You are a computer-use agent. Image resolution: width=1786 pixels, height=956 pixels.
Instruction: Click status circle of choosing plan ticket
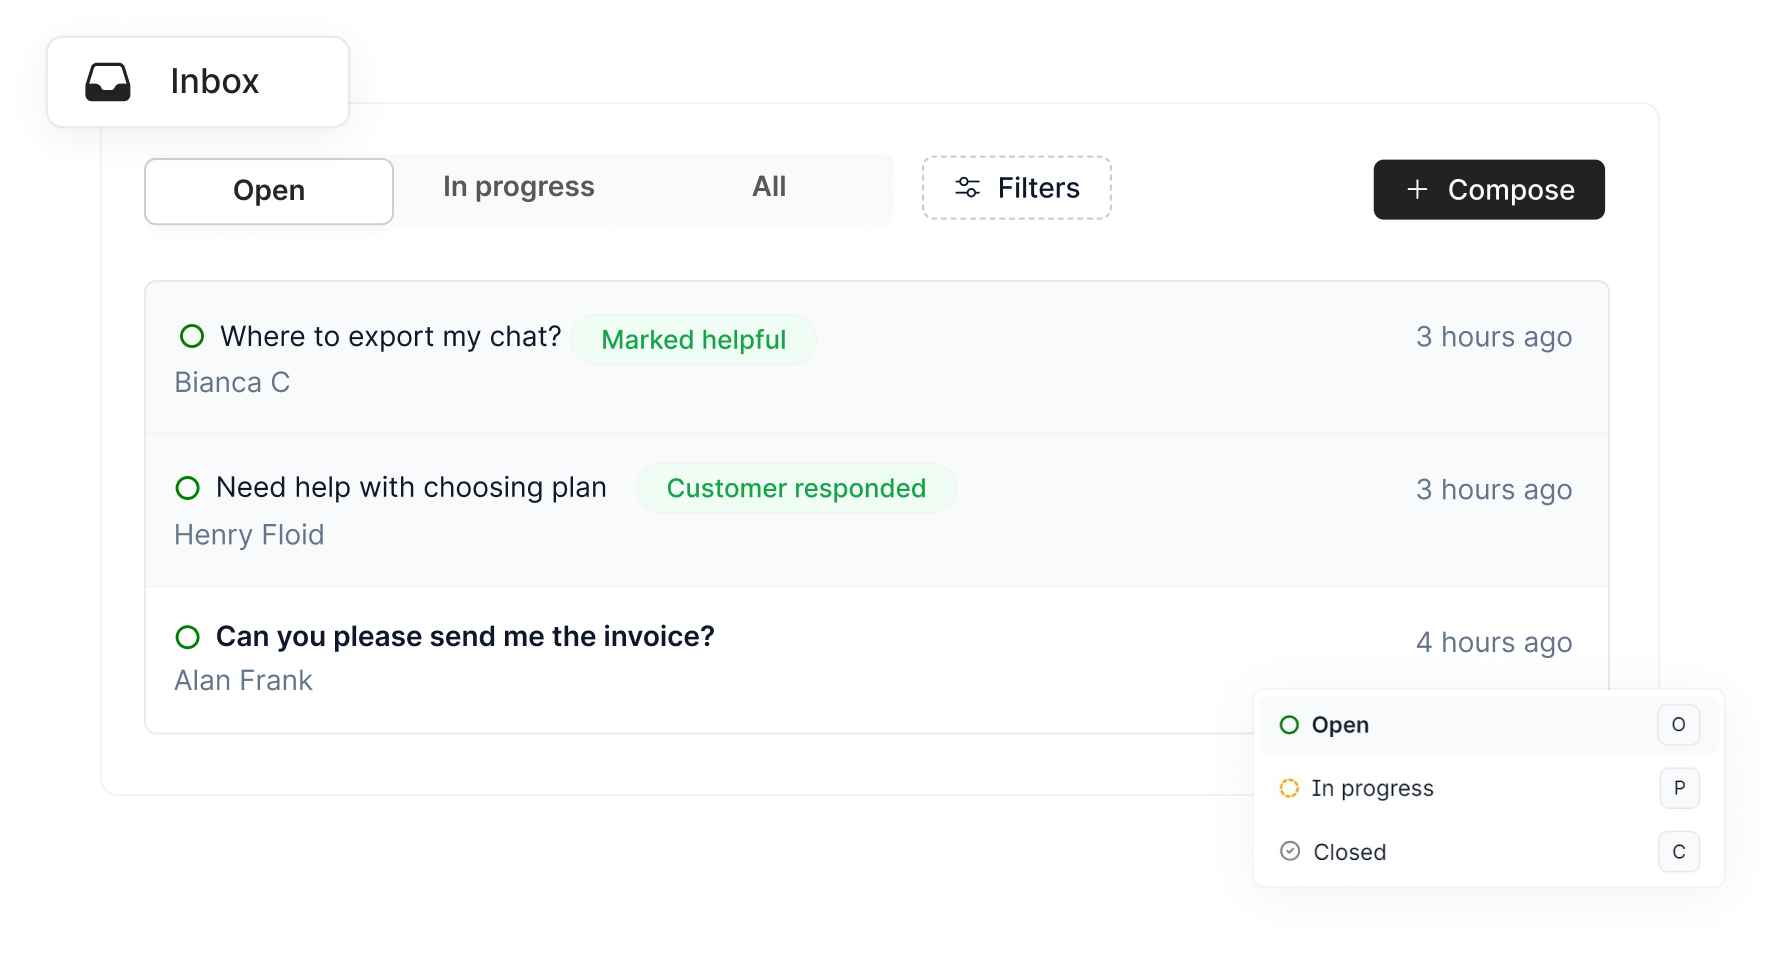(x=188, y=488)
